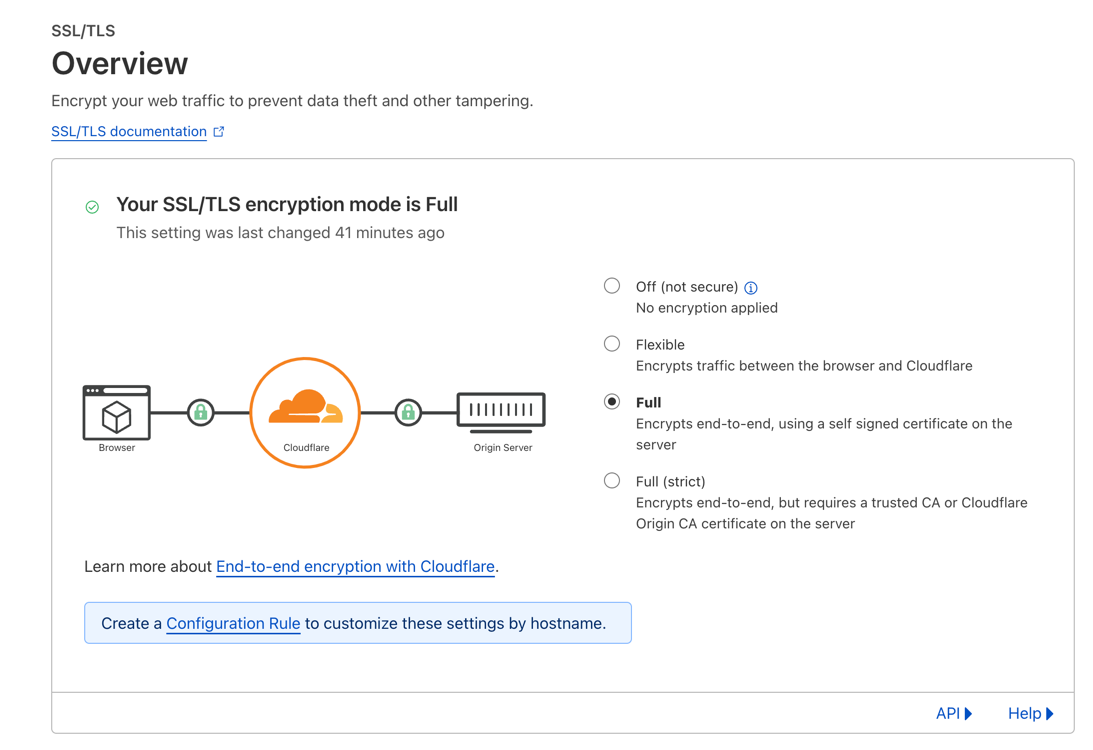This screenshot has width=1093, height=750.
Task: Select the Full (strict) encryption mode
Action: point(611,480)
